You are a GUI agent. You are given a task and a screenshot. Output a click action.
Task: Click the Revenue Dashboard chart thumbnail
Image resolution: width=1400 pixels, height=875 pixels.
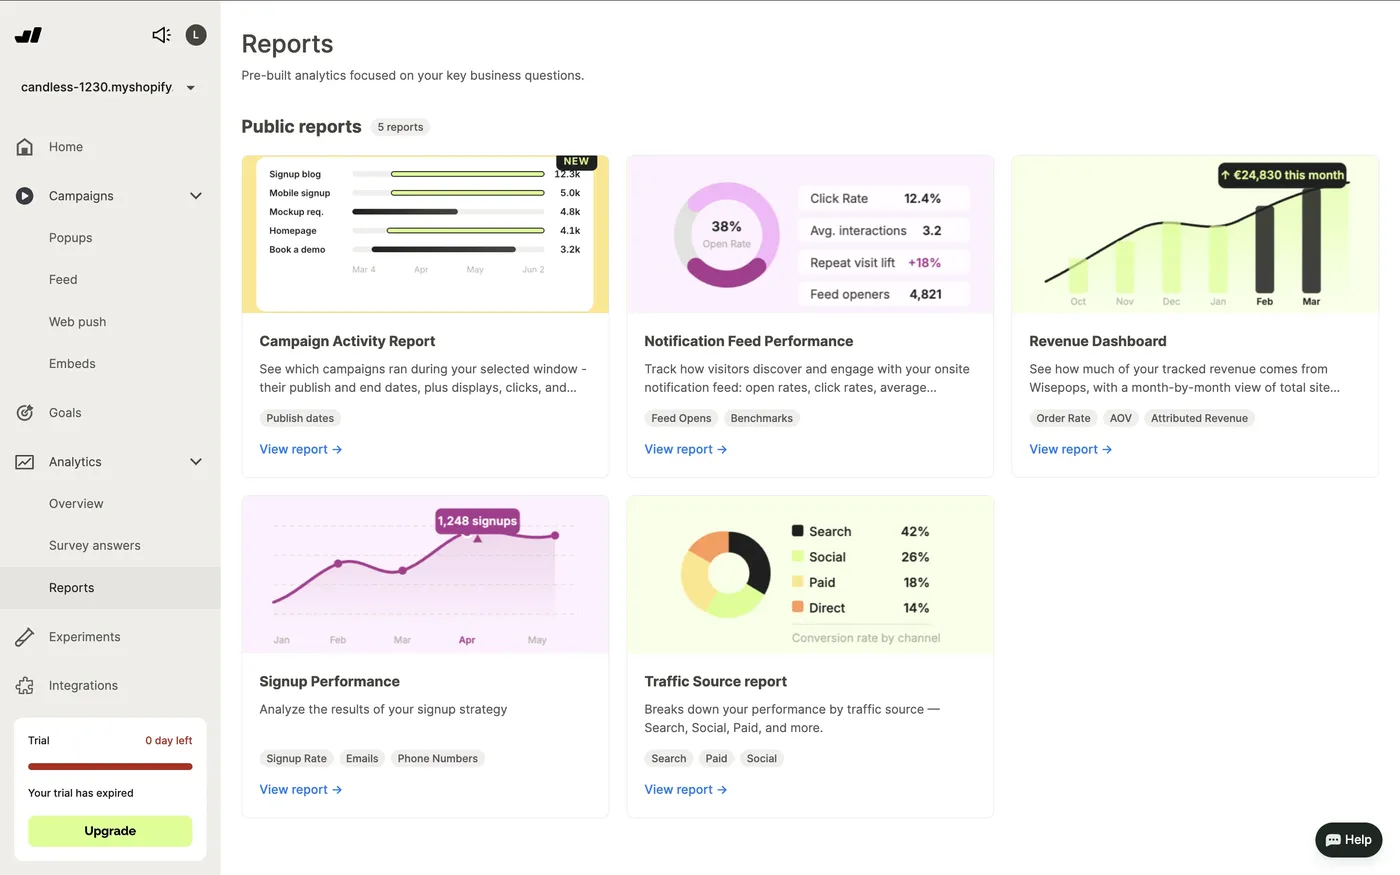point(1195,234)
